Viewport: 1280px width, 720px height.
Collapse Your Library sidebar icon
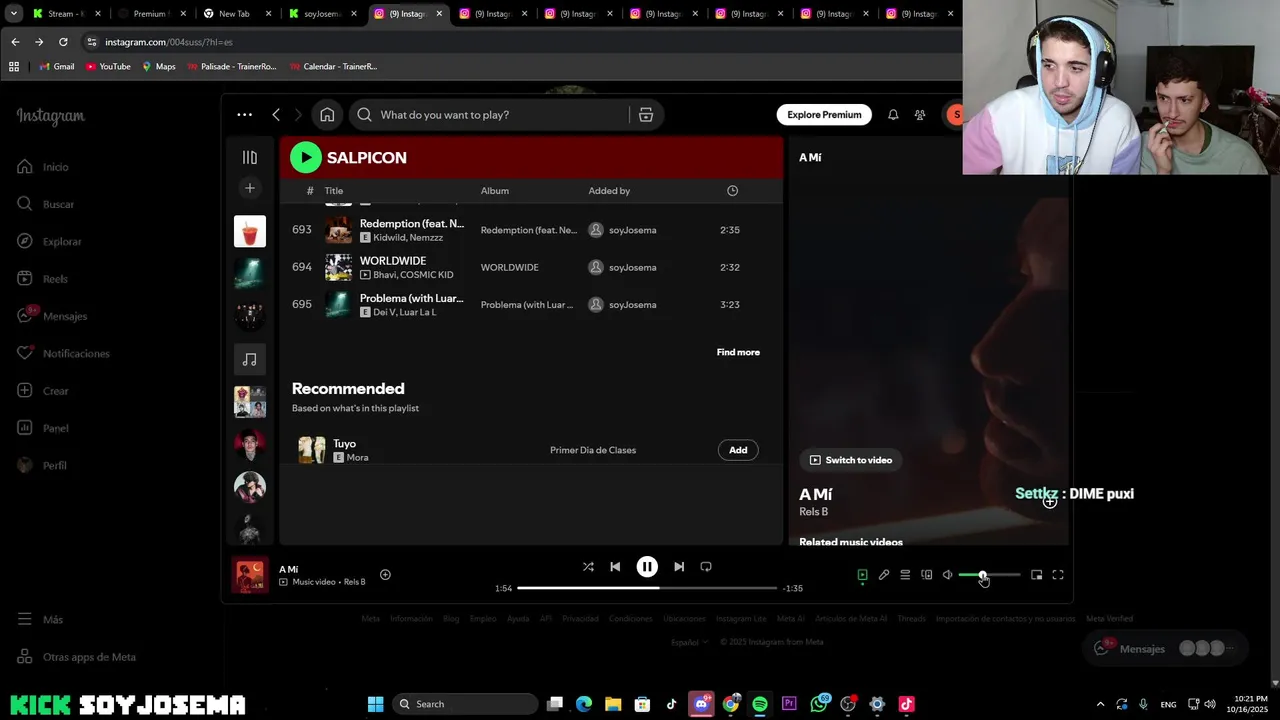(250, 157)
